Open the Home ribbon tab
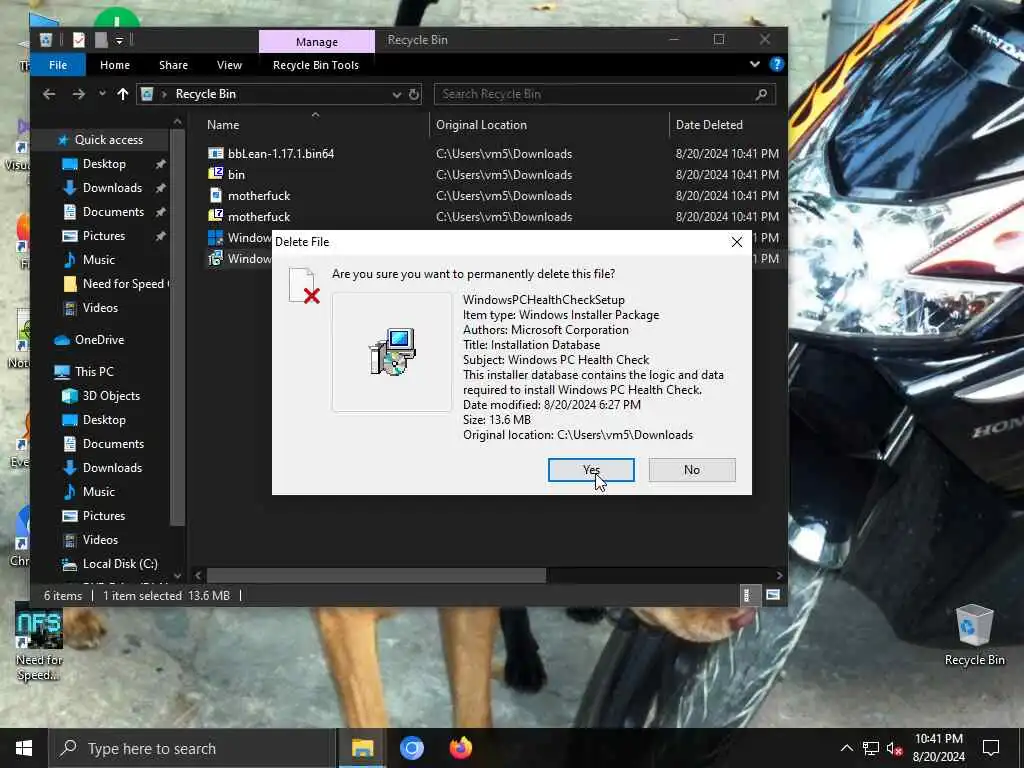Viewport: 1024px width, 768px height. [115, 65]
